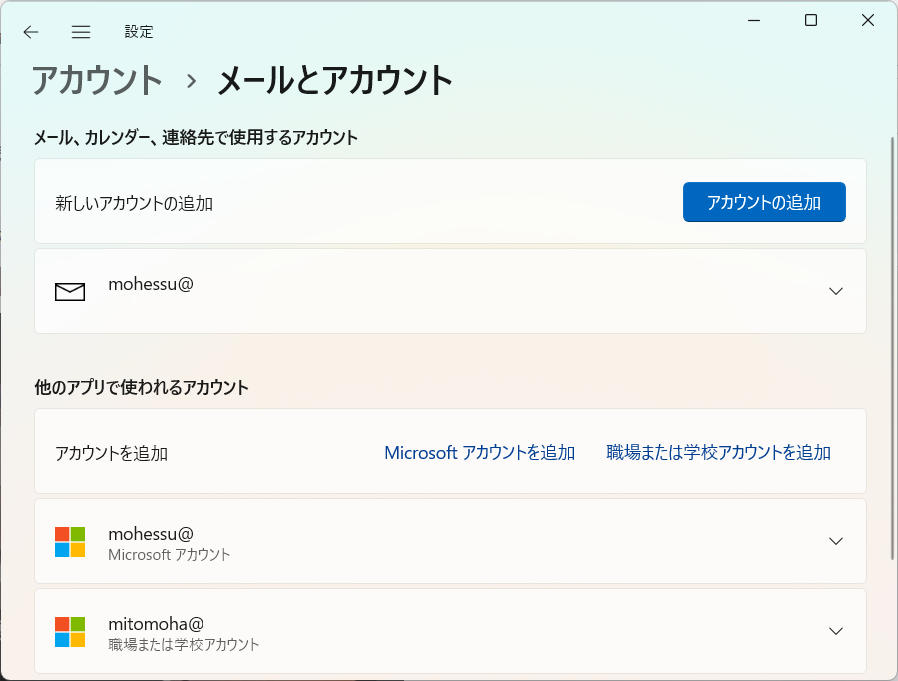Image resolution: width=898 pixels, height=681 pixels.
Task: Maximize the Settings window
Action: pos(811,21)
